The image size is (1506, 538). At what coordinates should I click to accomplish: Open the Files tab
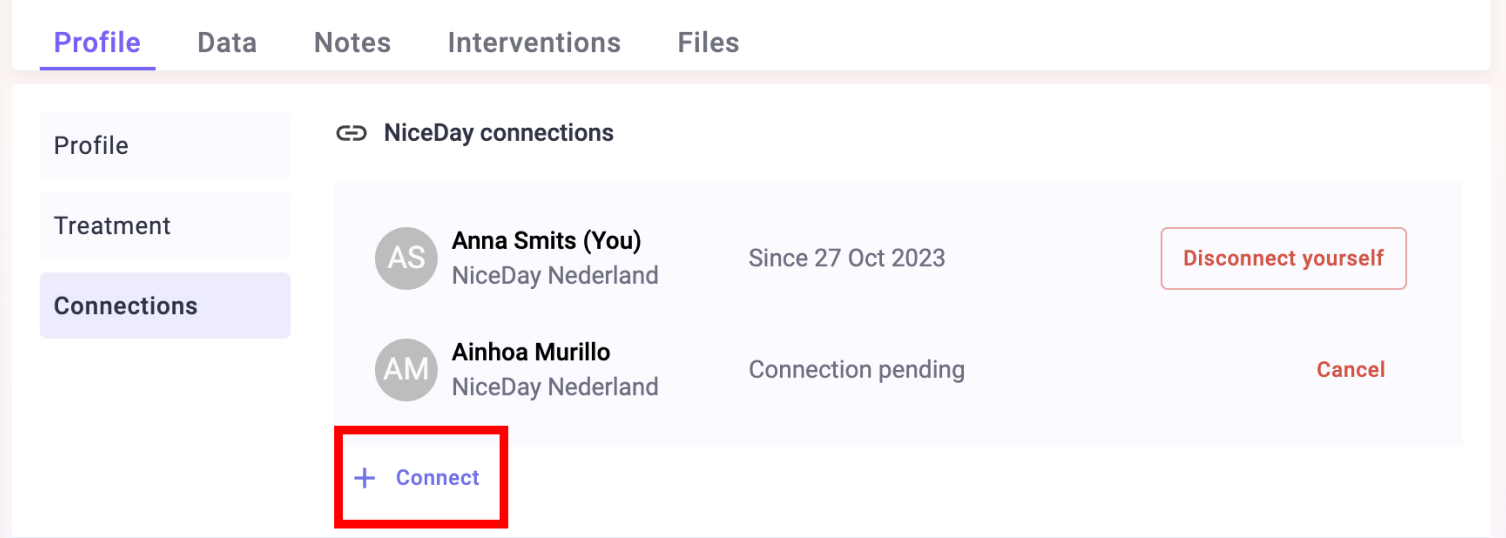(x=708, y=42)
